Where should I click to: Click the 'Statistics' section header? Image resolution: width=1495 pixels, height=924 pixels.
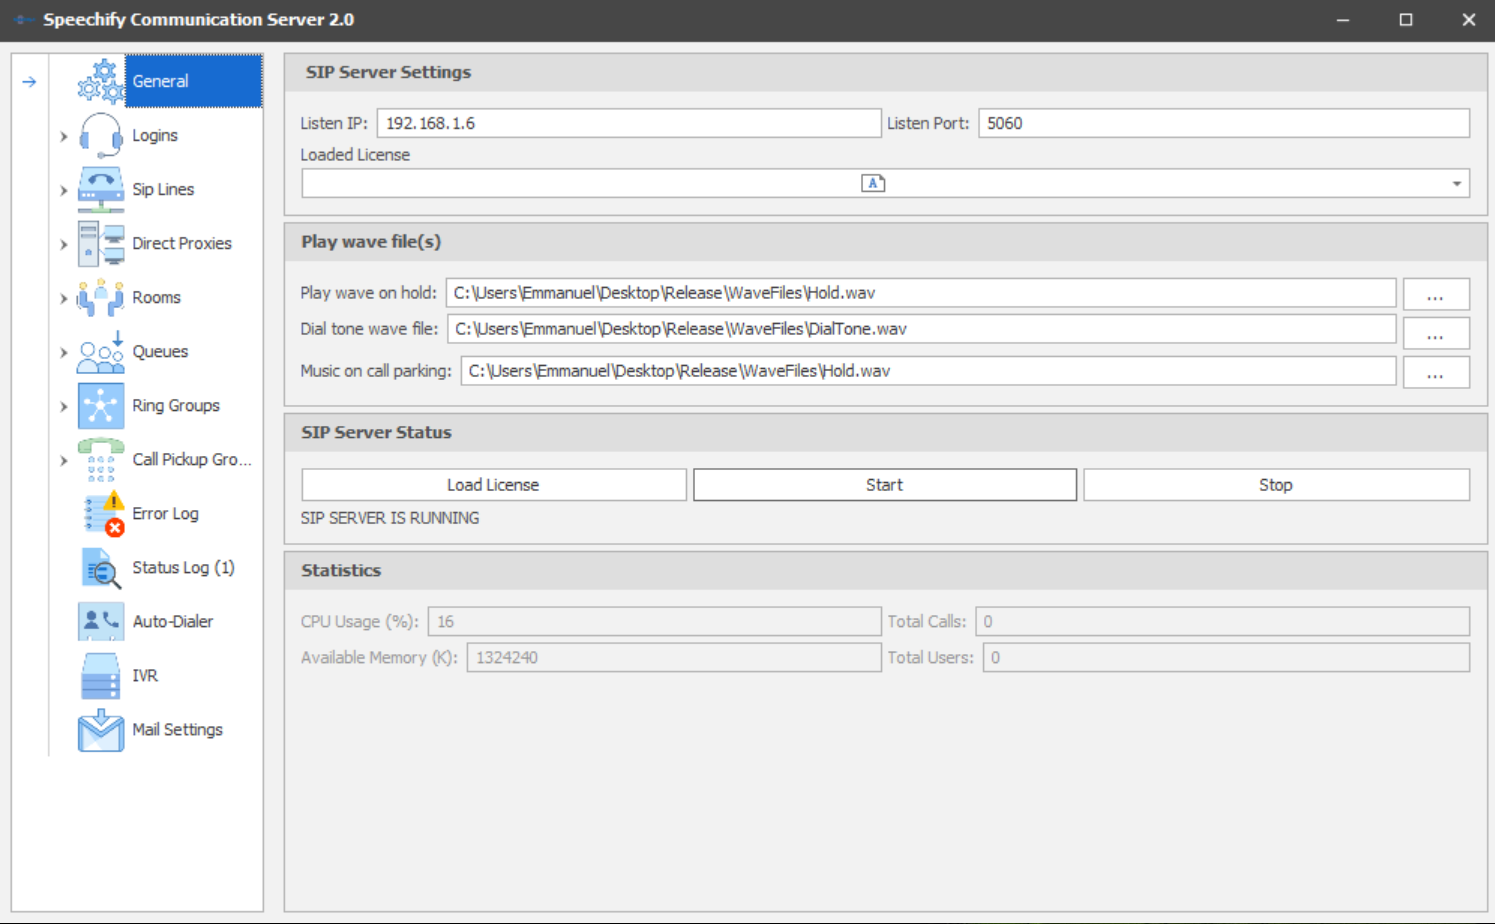pos(341,570)
